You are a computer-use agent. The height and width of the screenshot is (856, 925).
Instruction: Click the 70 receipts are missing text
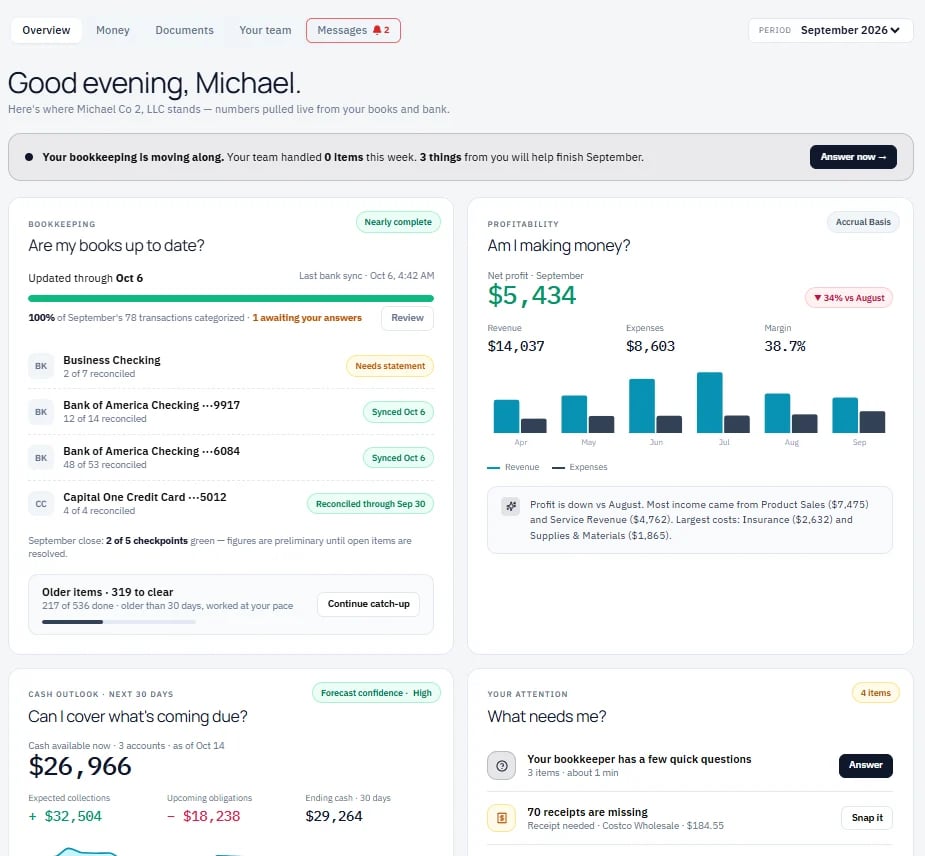(x=587, y=812)
